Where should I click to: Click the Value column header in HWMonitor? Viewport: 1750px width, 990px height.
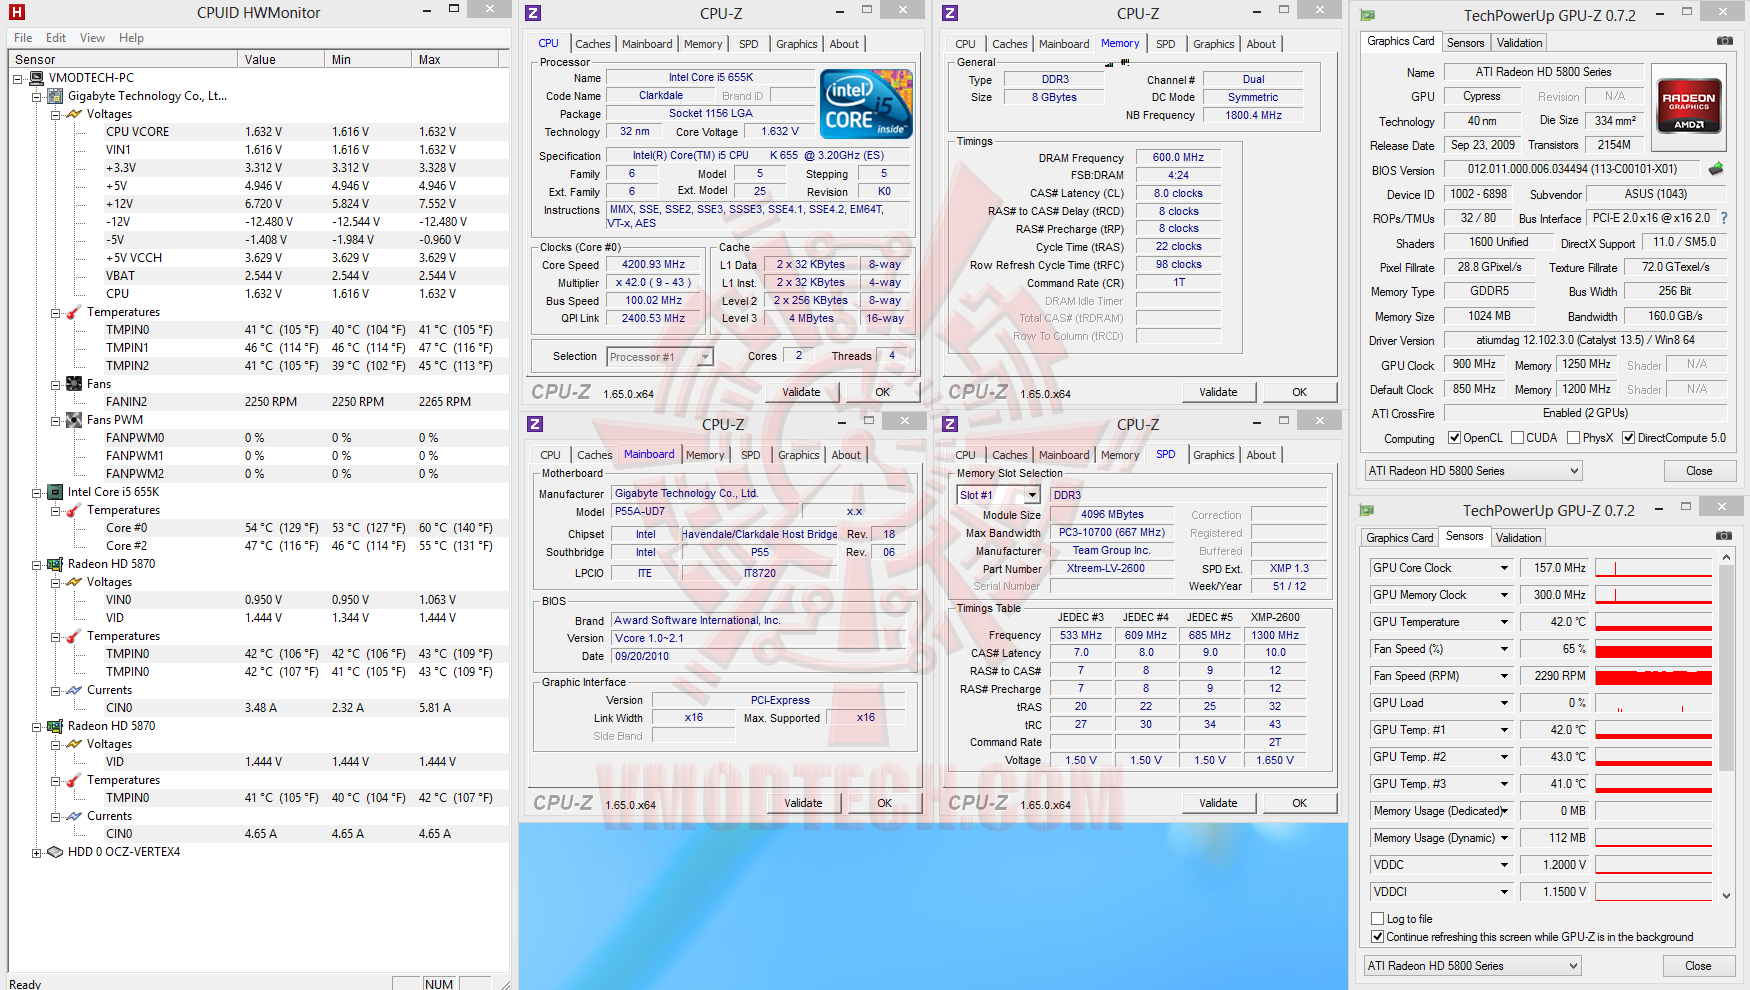[283, 60]
